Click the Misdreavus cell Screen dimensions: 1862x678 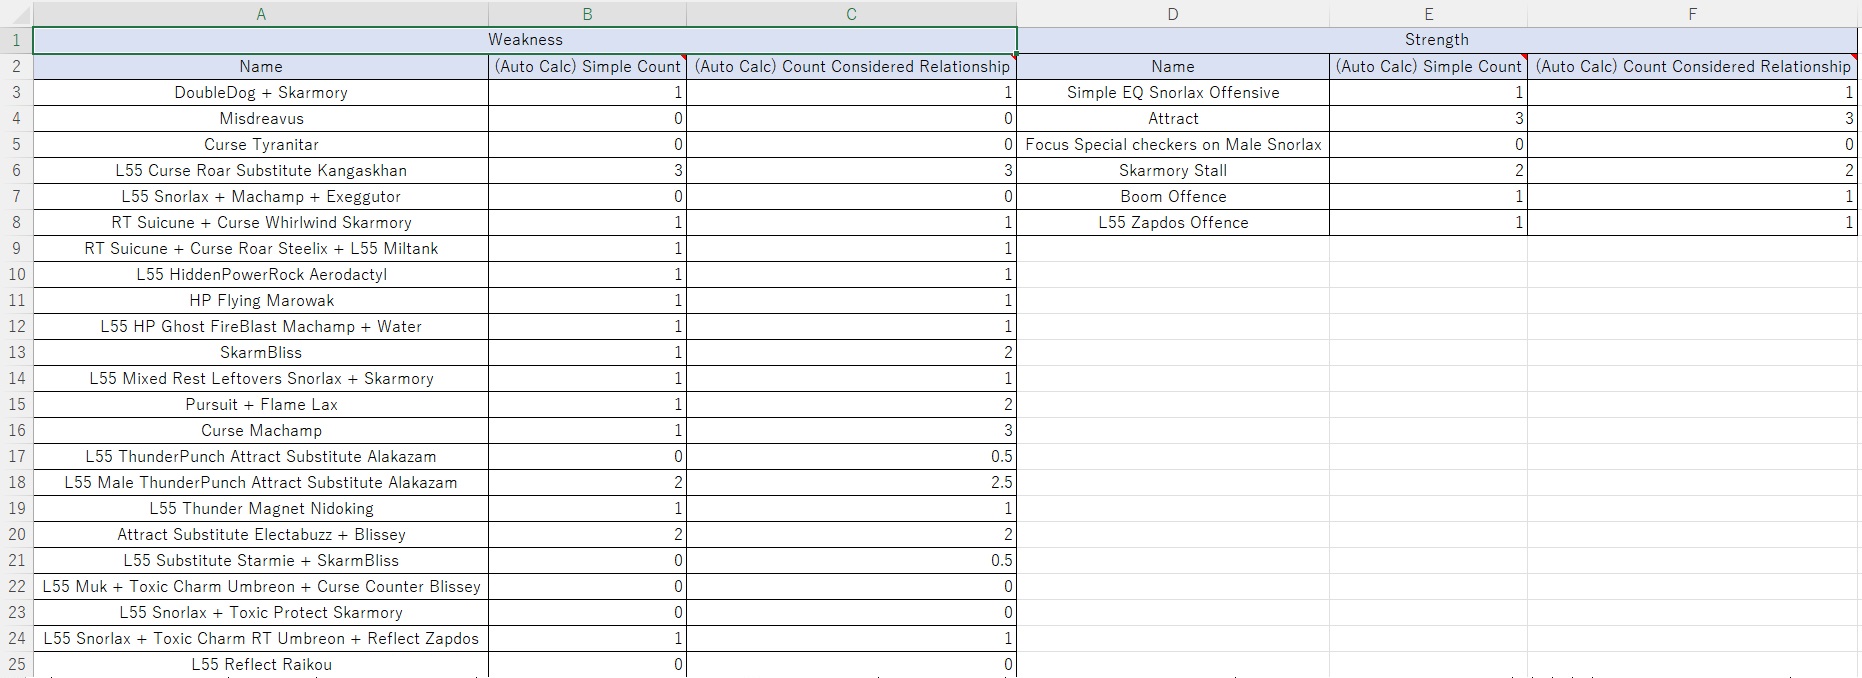pos(261,118)
